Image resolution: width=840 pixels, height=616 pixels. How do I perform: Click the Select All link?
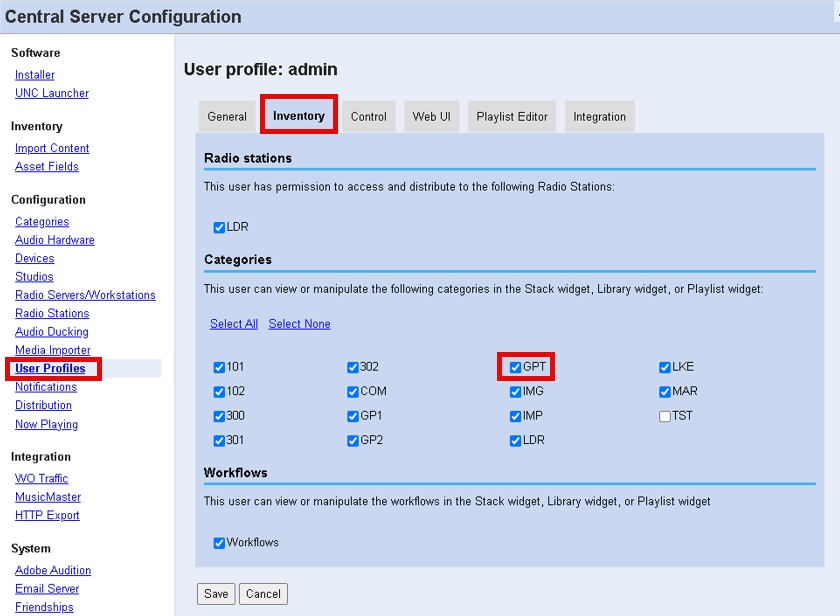click(234, 324)
